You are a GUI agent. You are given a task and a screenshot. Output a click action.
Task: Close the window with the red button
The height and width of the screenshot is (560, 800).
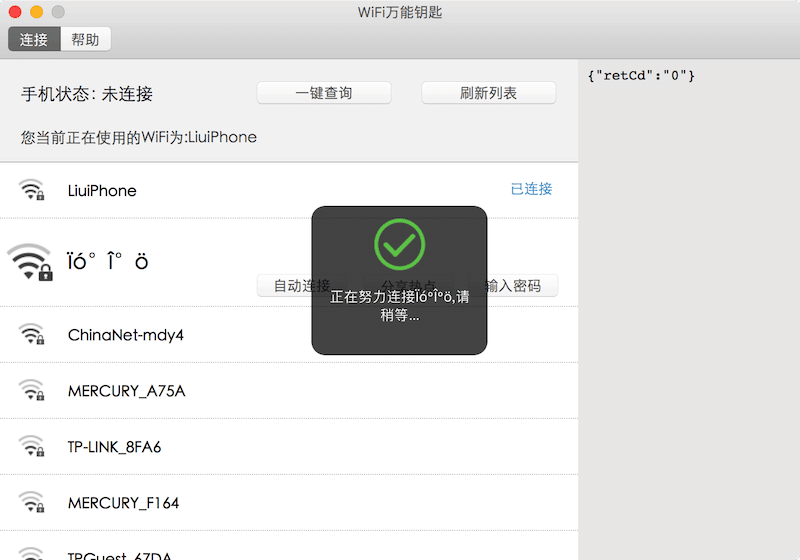15,12
